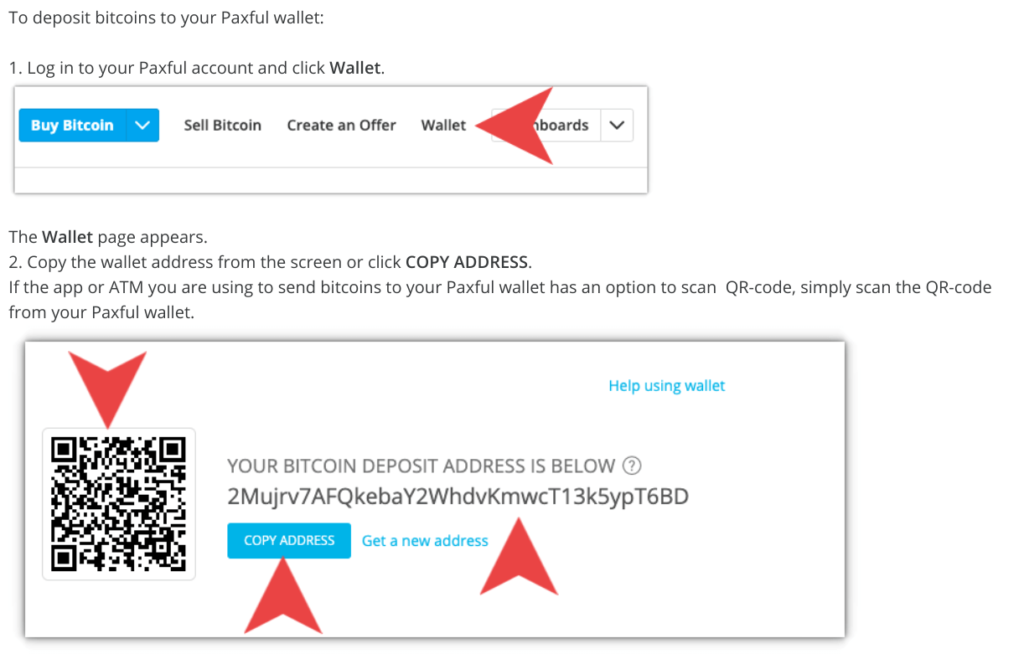Select the bitcoin deposit address text

pos(458,496)
